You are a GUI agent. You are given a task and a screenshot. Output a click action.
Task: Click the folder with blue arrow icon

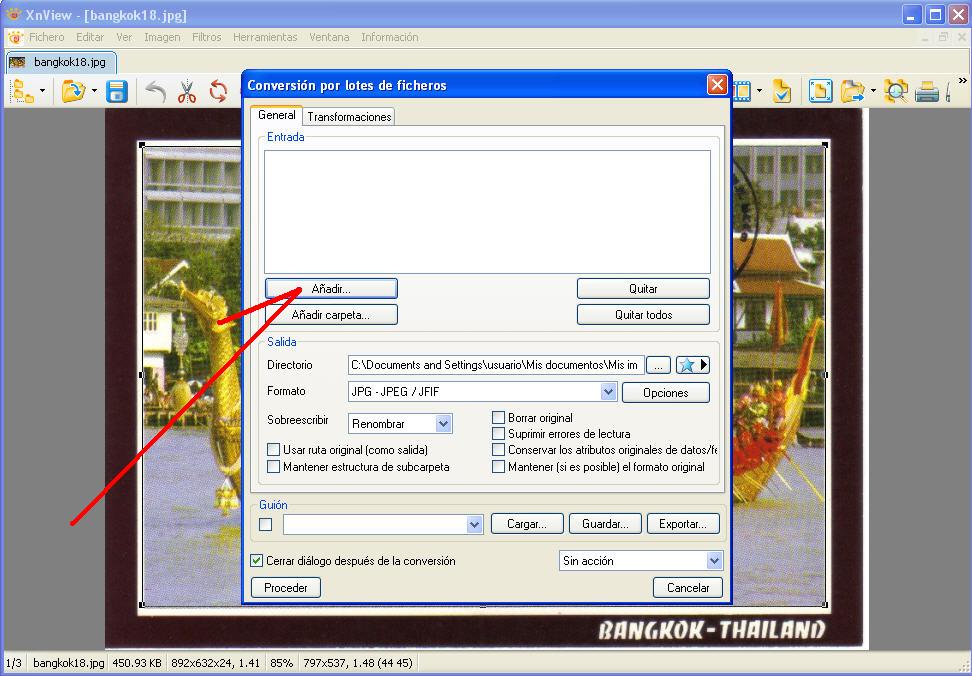tap(853, 91)
